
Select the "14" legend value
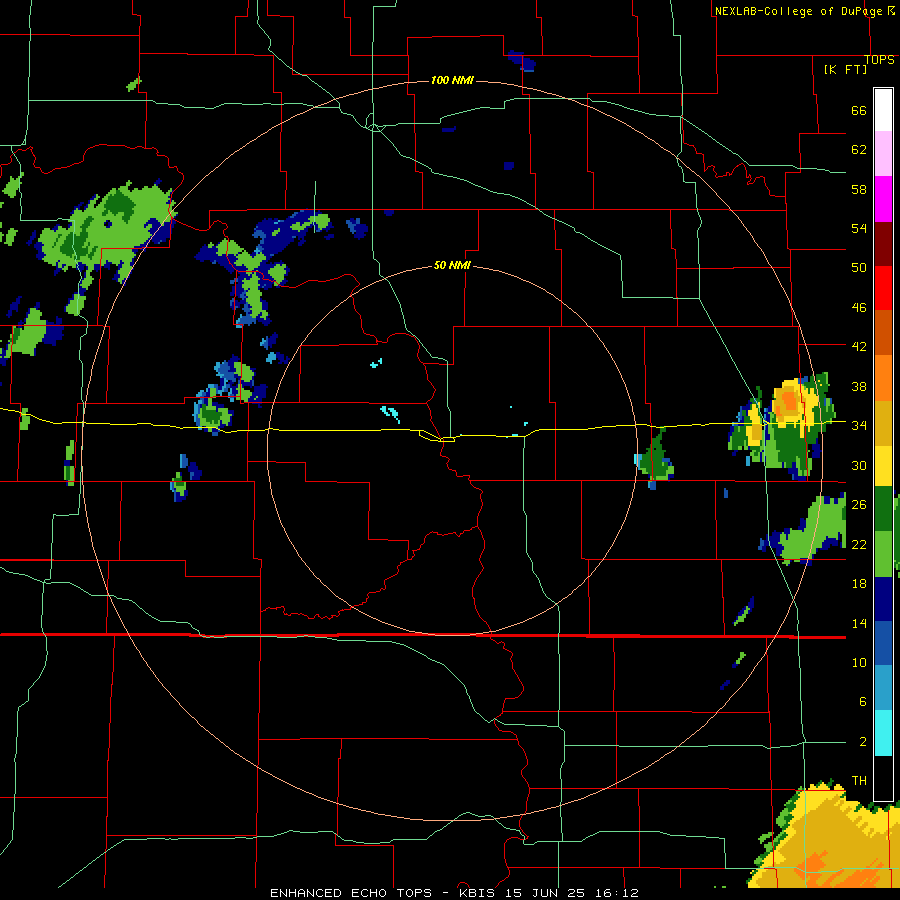pos(859,623)
